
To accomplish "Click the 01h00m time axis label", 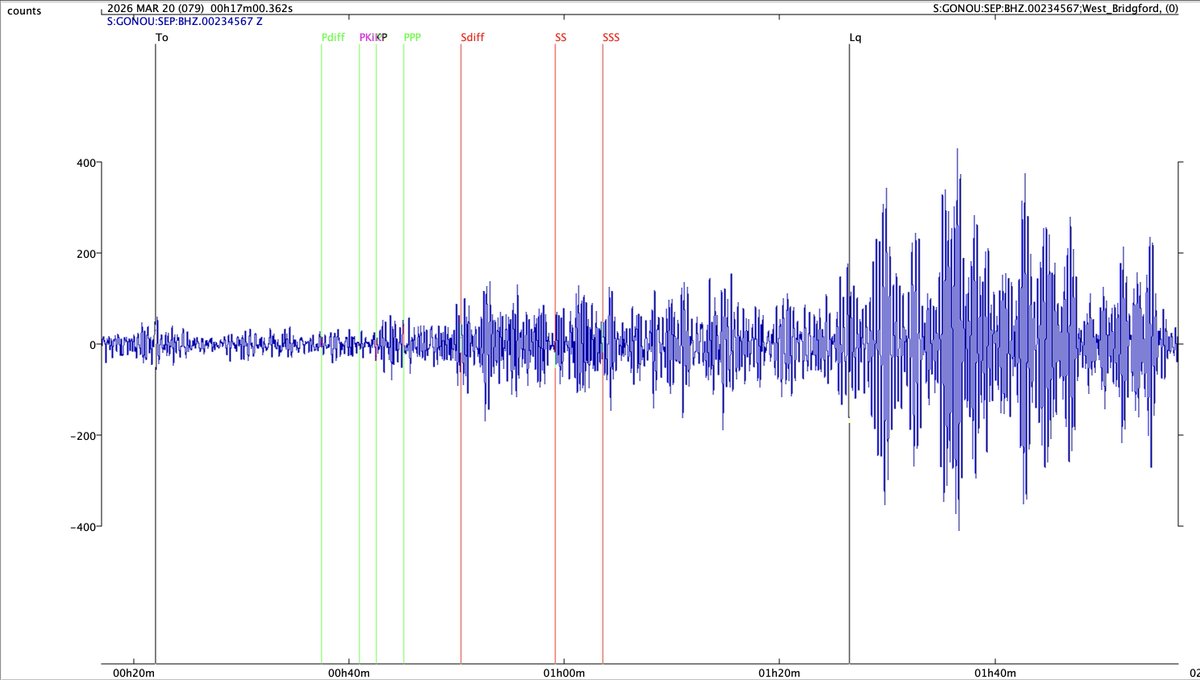I will (x=564, y=674).
